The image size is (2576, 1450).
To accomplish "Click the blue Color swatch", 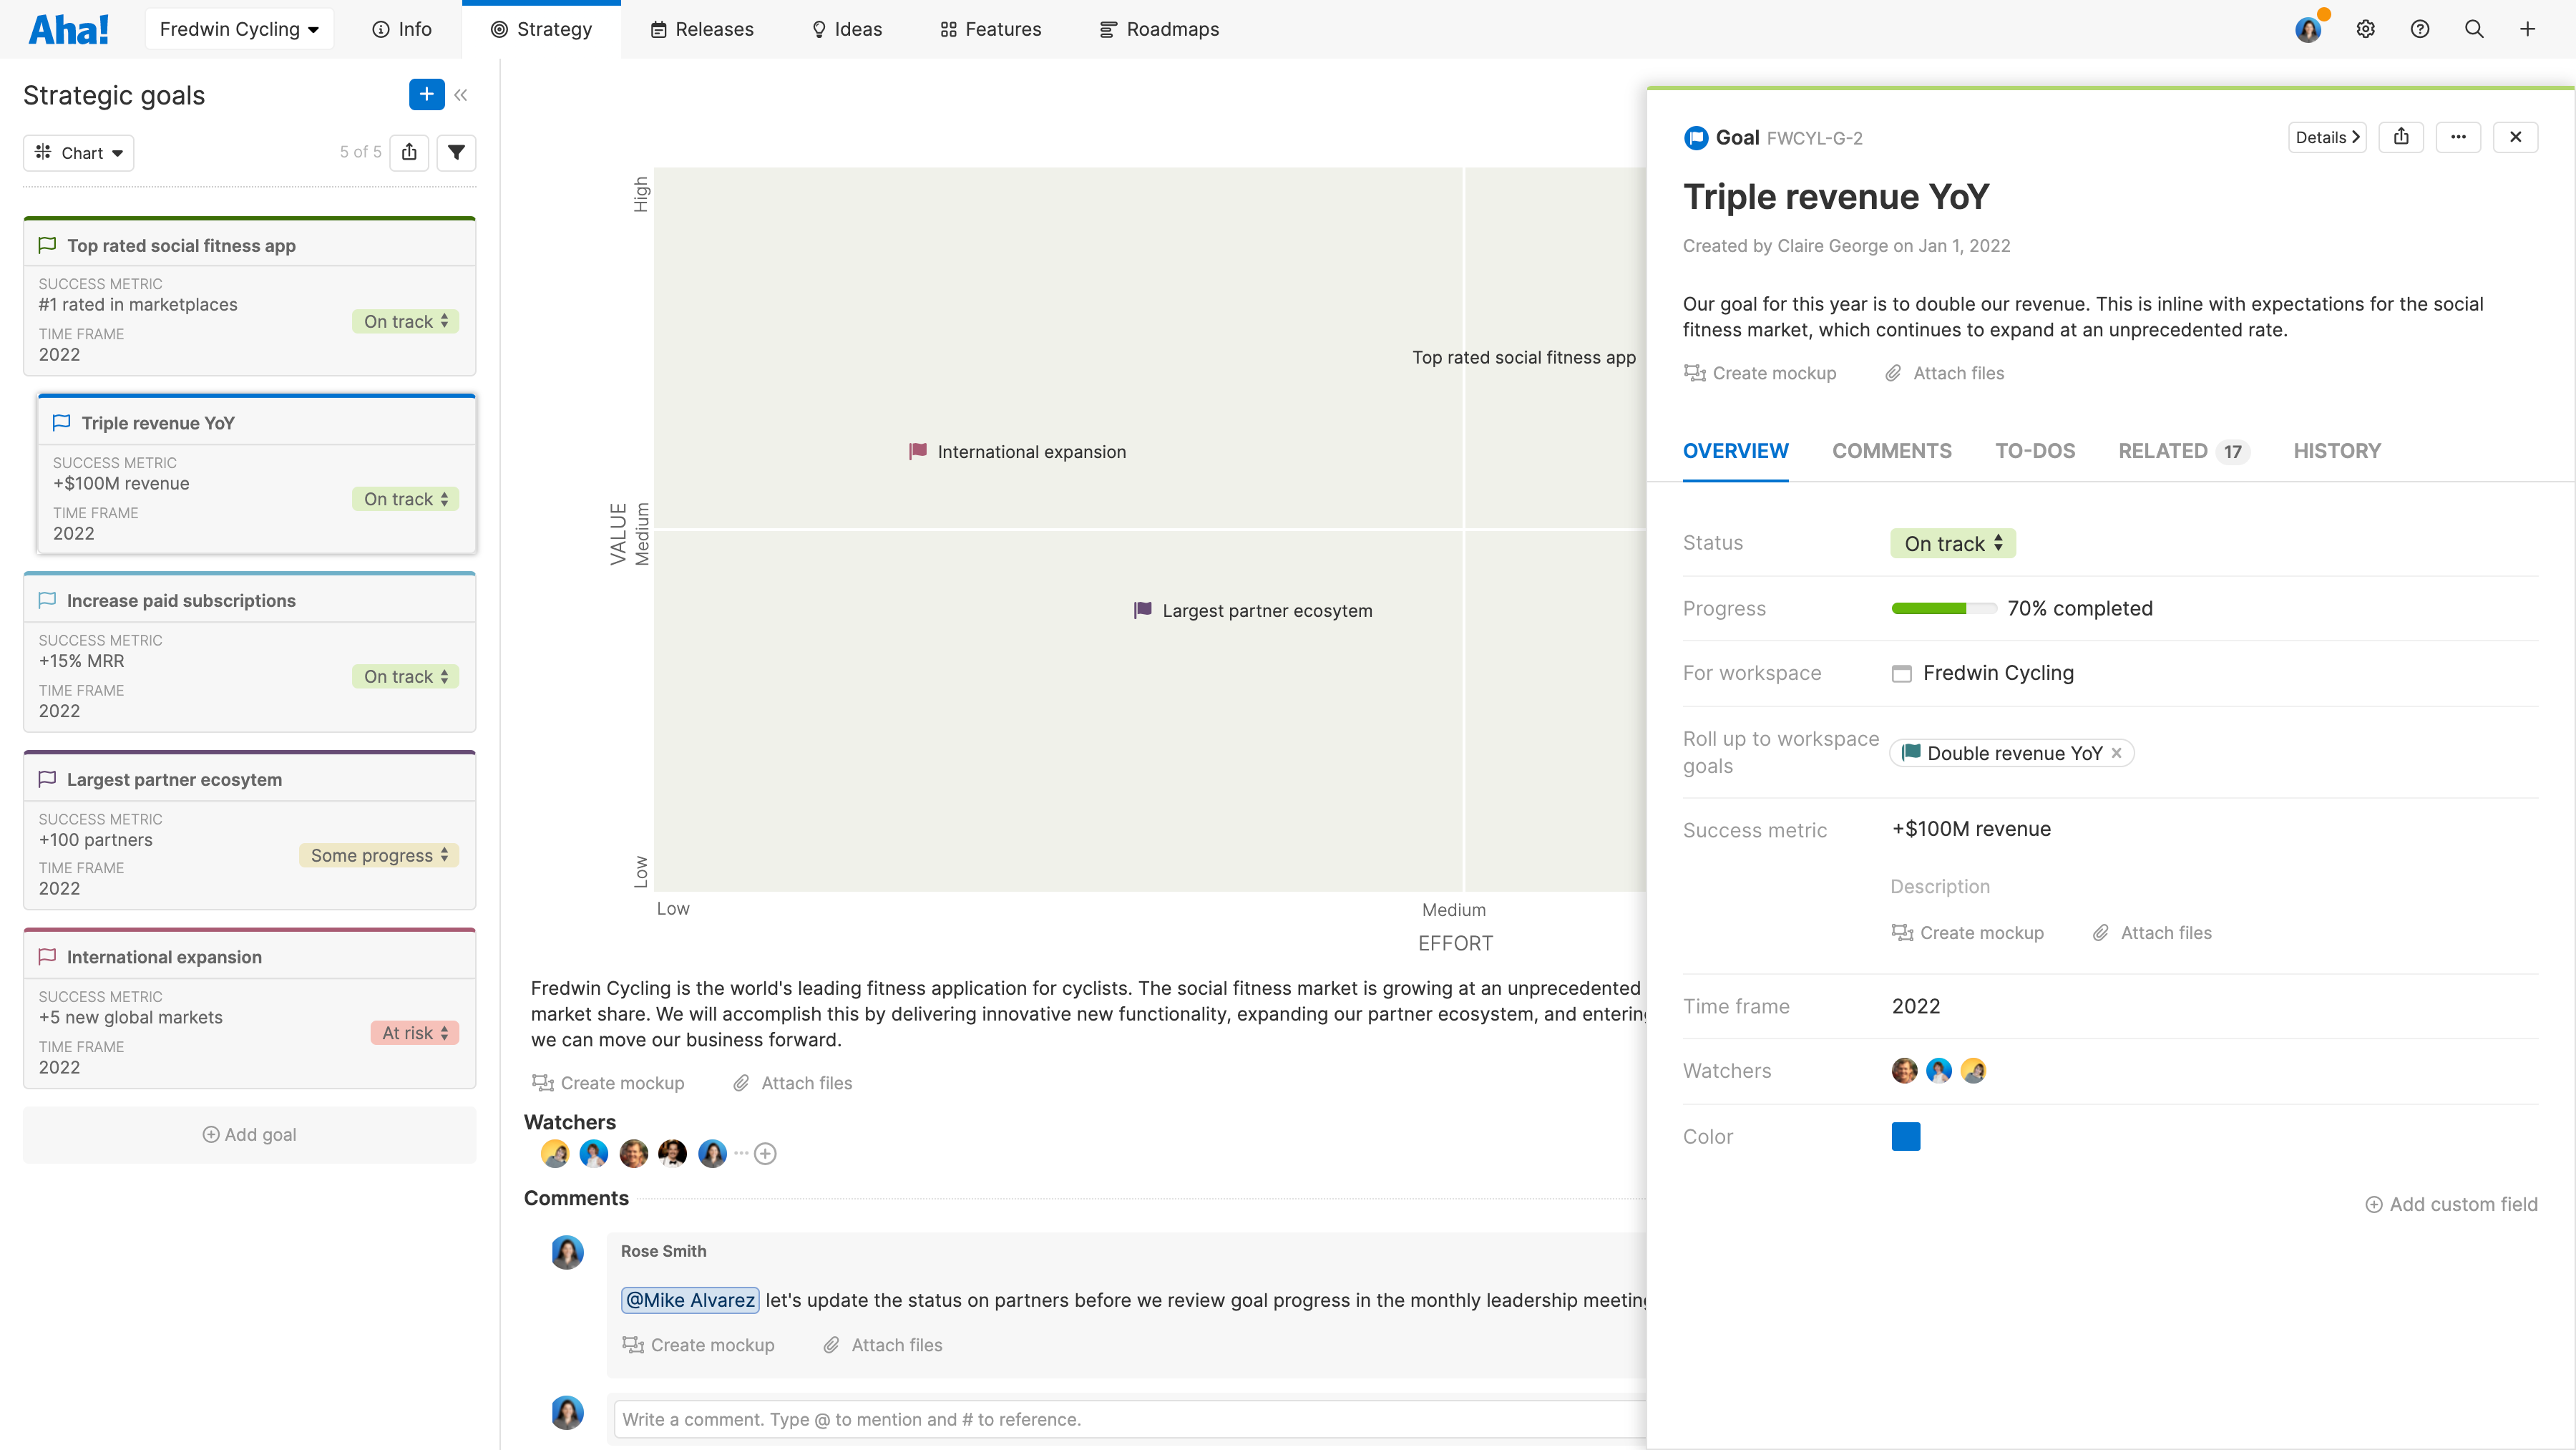I will tap(1905, 1136).
